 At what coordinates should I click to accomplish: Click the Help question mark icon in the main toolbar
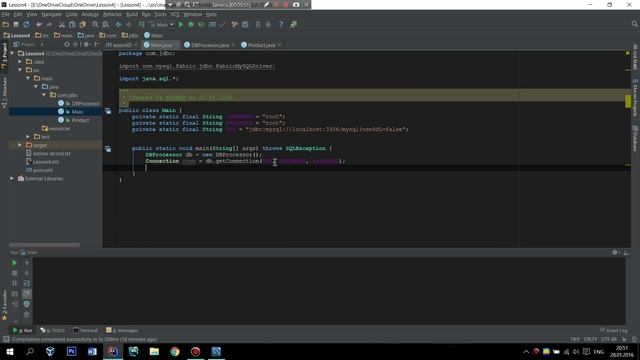tap(281, 25)
